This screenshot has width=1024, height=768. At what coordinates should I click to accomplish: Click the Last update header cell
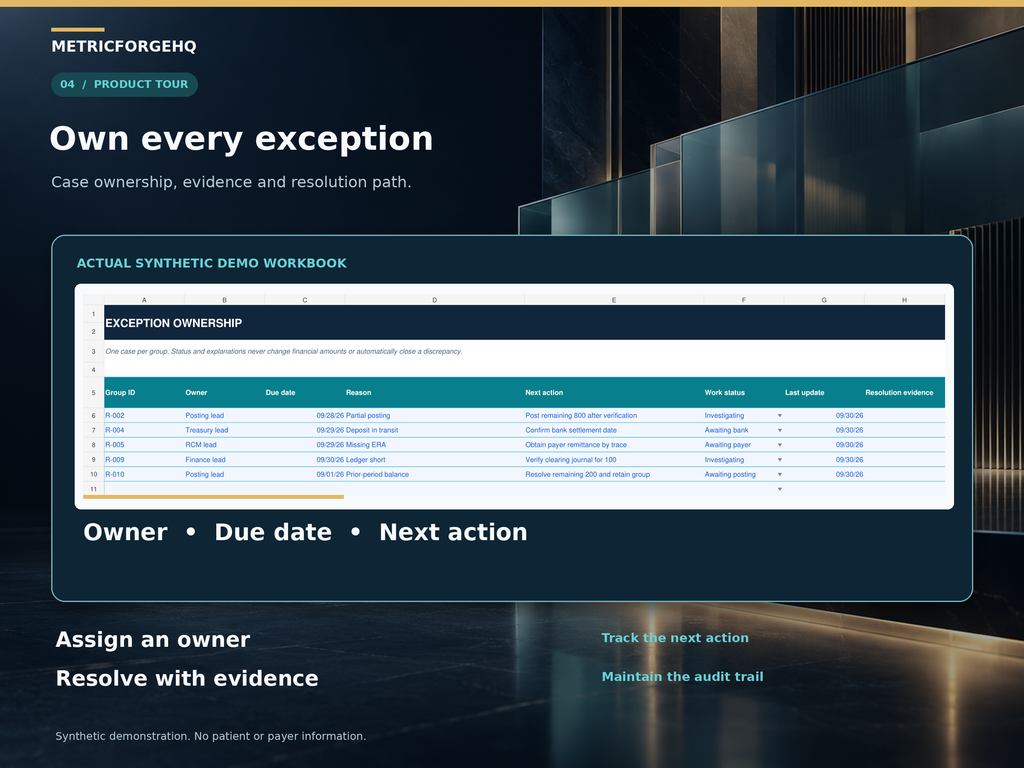(824, 392)
